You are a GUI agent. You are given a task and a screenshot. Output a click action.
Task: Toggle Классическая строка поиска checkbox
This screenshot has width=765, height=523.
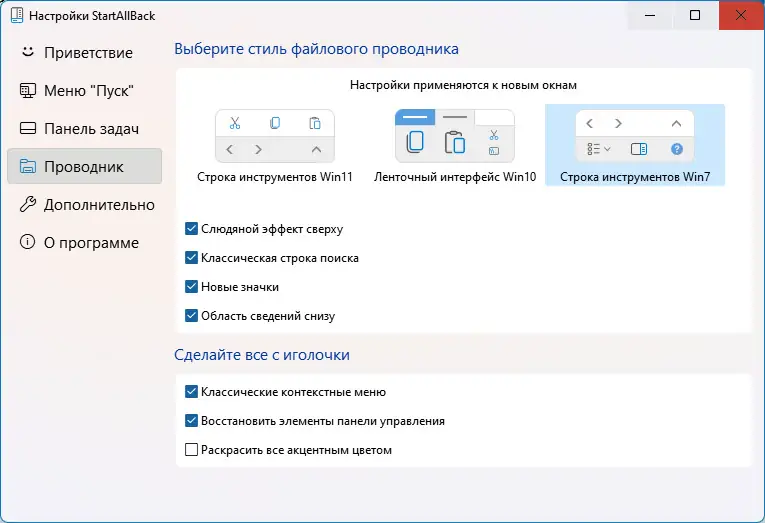pyautogui.click(x=191, y=257)
